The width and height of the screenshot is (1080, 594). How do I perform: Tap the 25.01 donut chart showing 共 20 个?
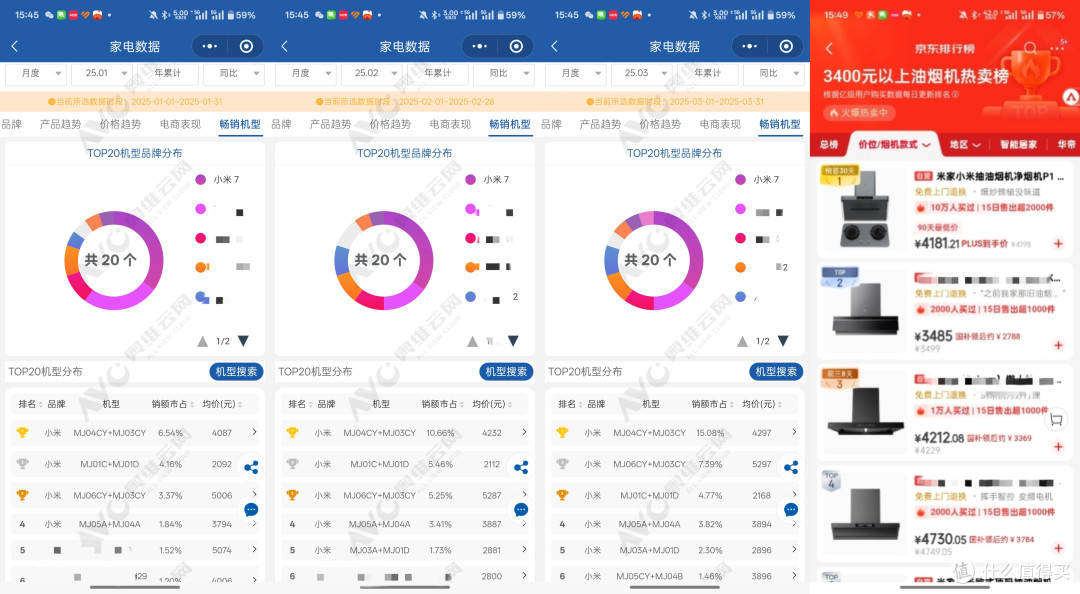[114, 260]
